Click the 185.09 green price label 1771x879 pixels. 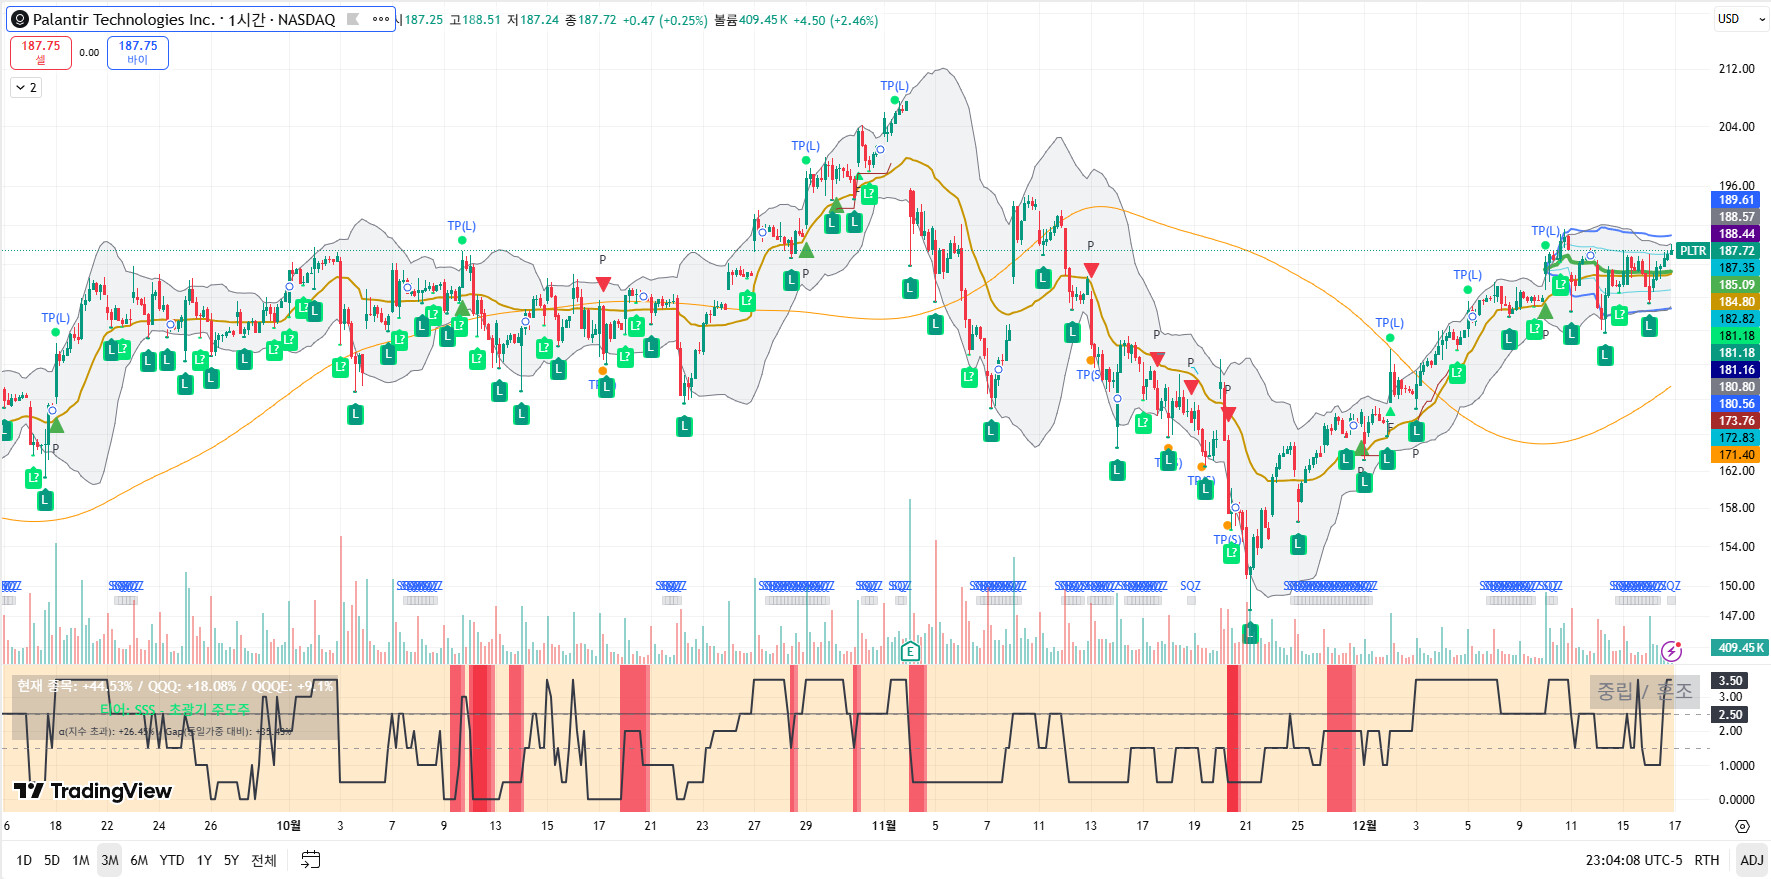(1737, 285)
